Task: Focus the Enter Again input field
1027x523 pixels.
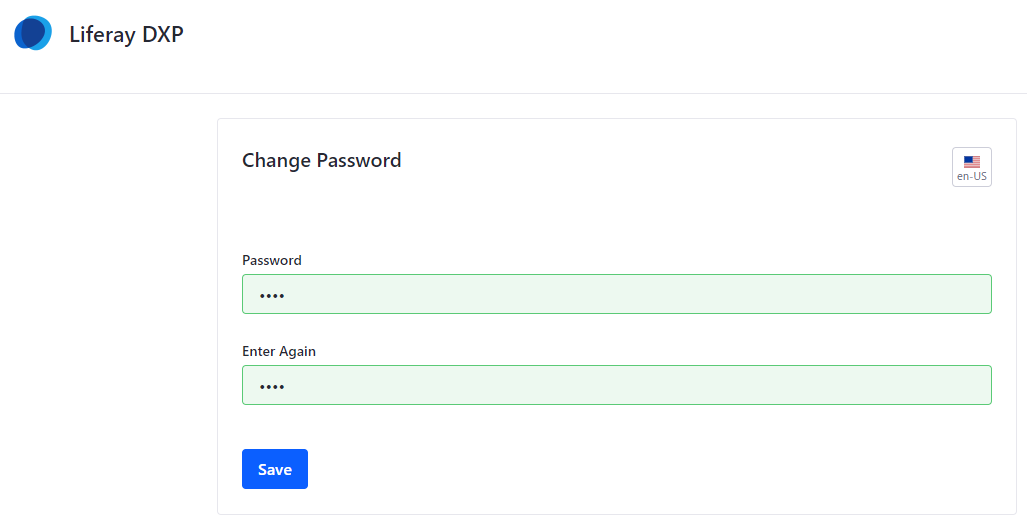Action: [x=616, y=385]
